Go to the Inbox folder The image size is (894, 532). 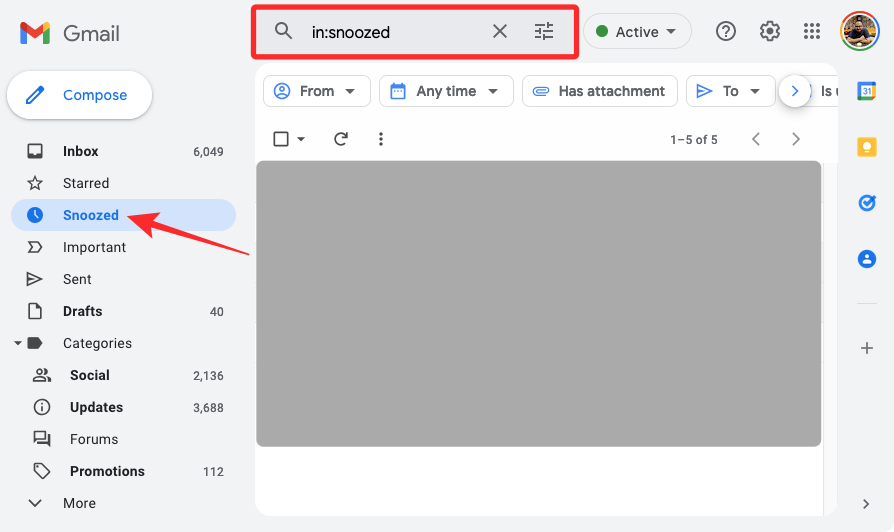[81, 151]
